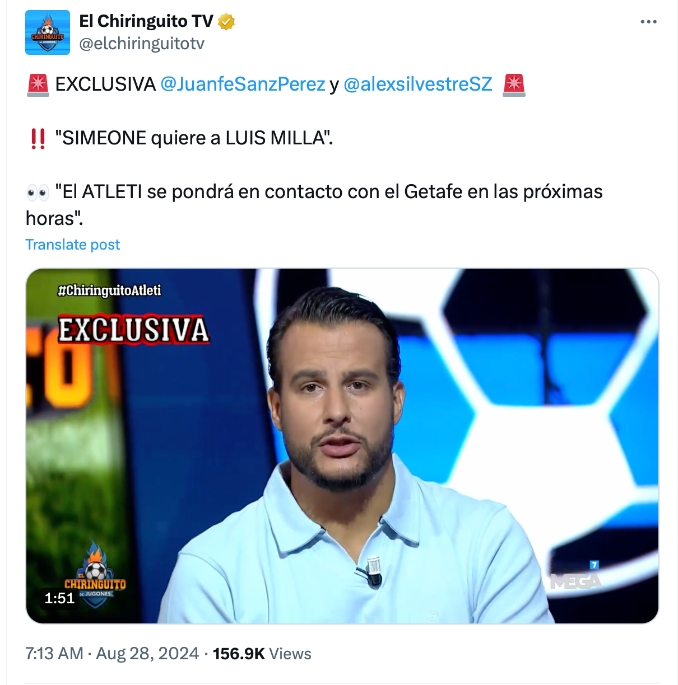
Task: Click the gold verified badge
Action: click(x=226, y=22)
